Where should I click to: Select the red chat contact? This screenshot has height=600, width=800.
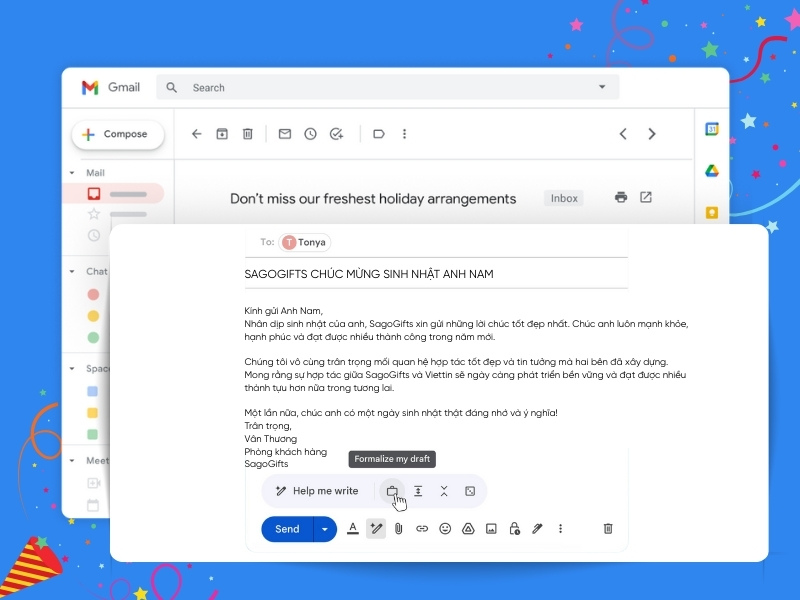93,294
